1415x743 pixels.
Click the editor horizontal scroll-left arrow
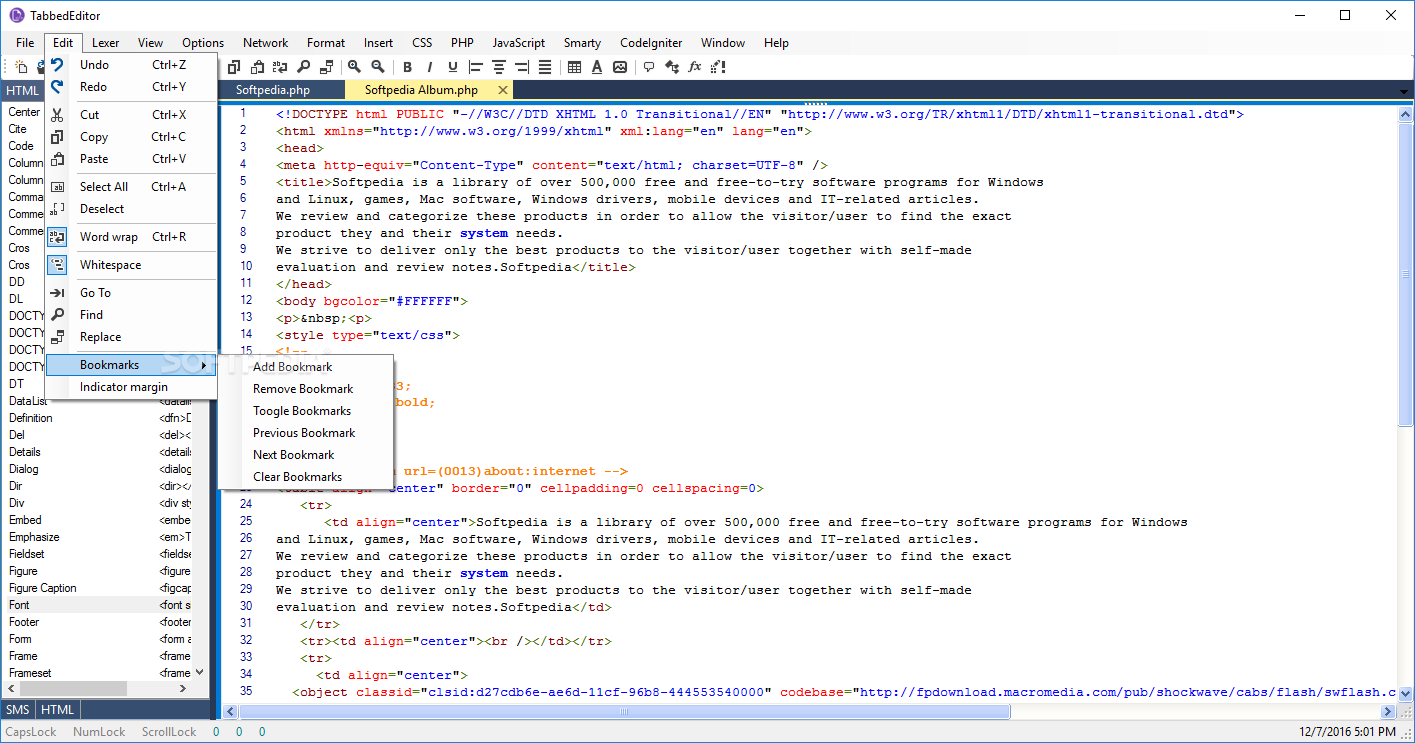click(x=231, y=712)
